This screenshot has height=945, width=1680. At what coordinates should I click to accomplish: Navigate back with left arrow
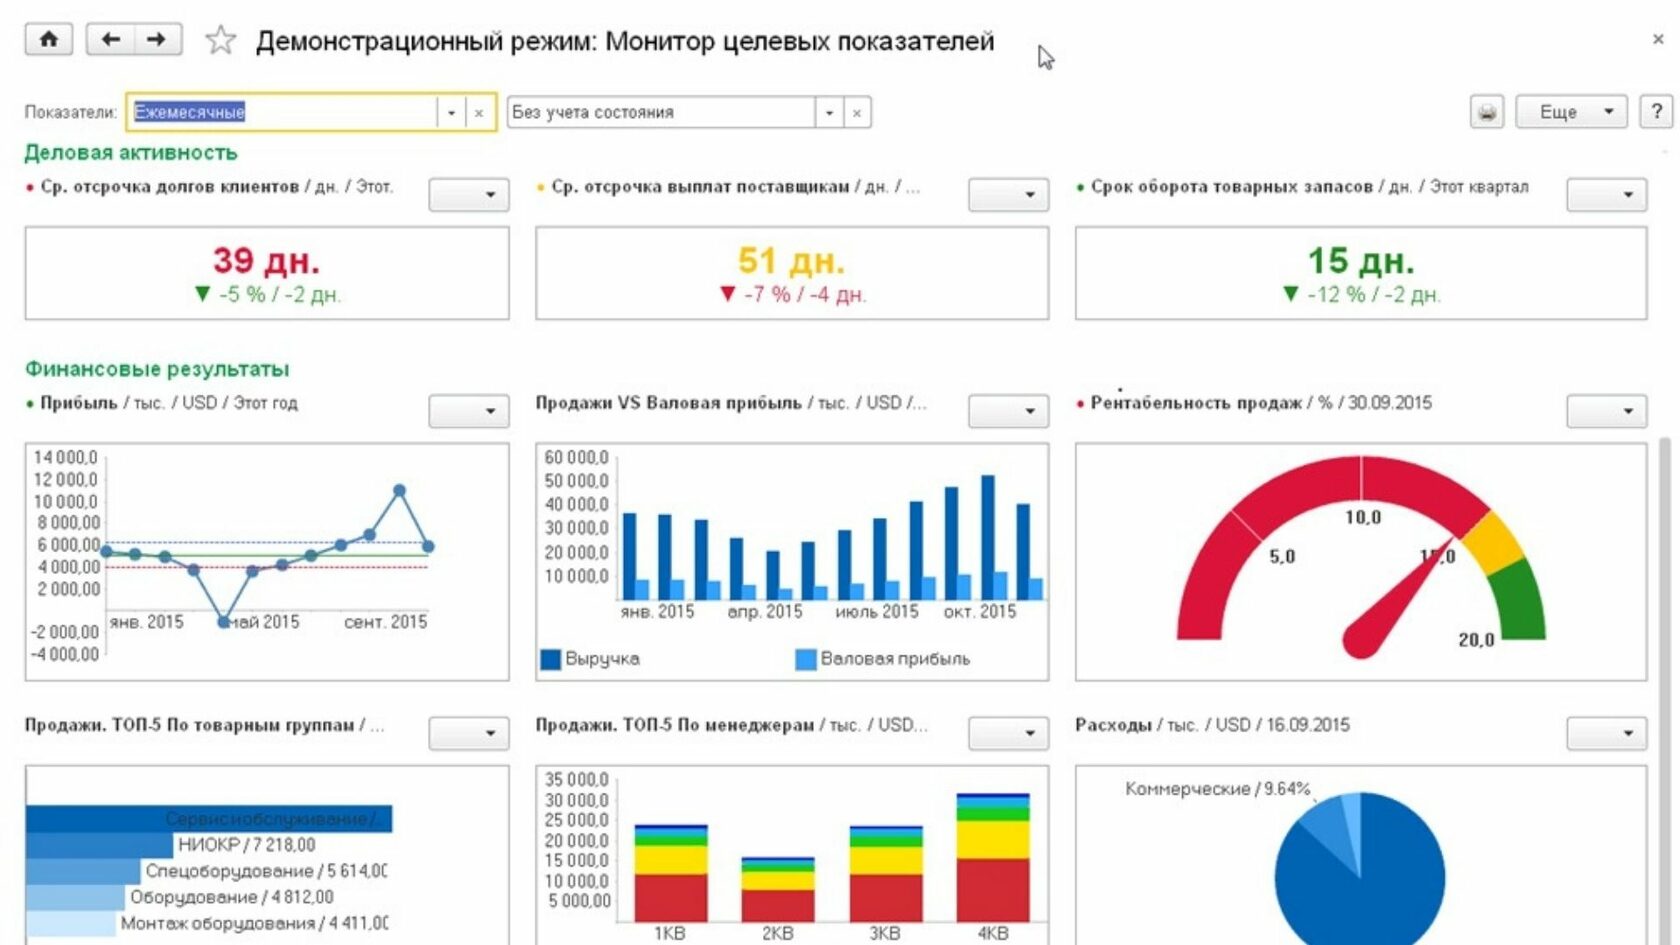tap(110, 40)
